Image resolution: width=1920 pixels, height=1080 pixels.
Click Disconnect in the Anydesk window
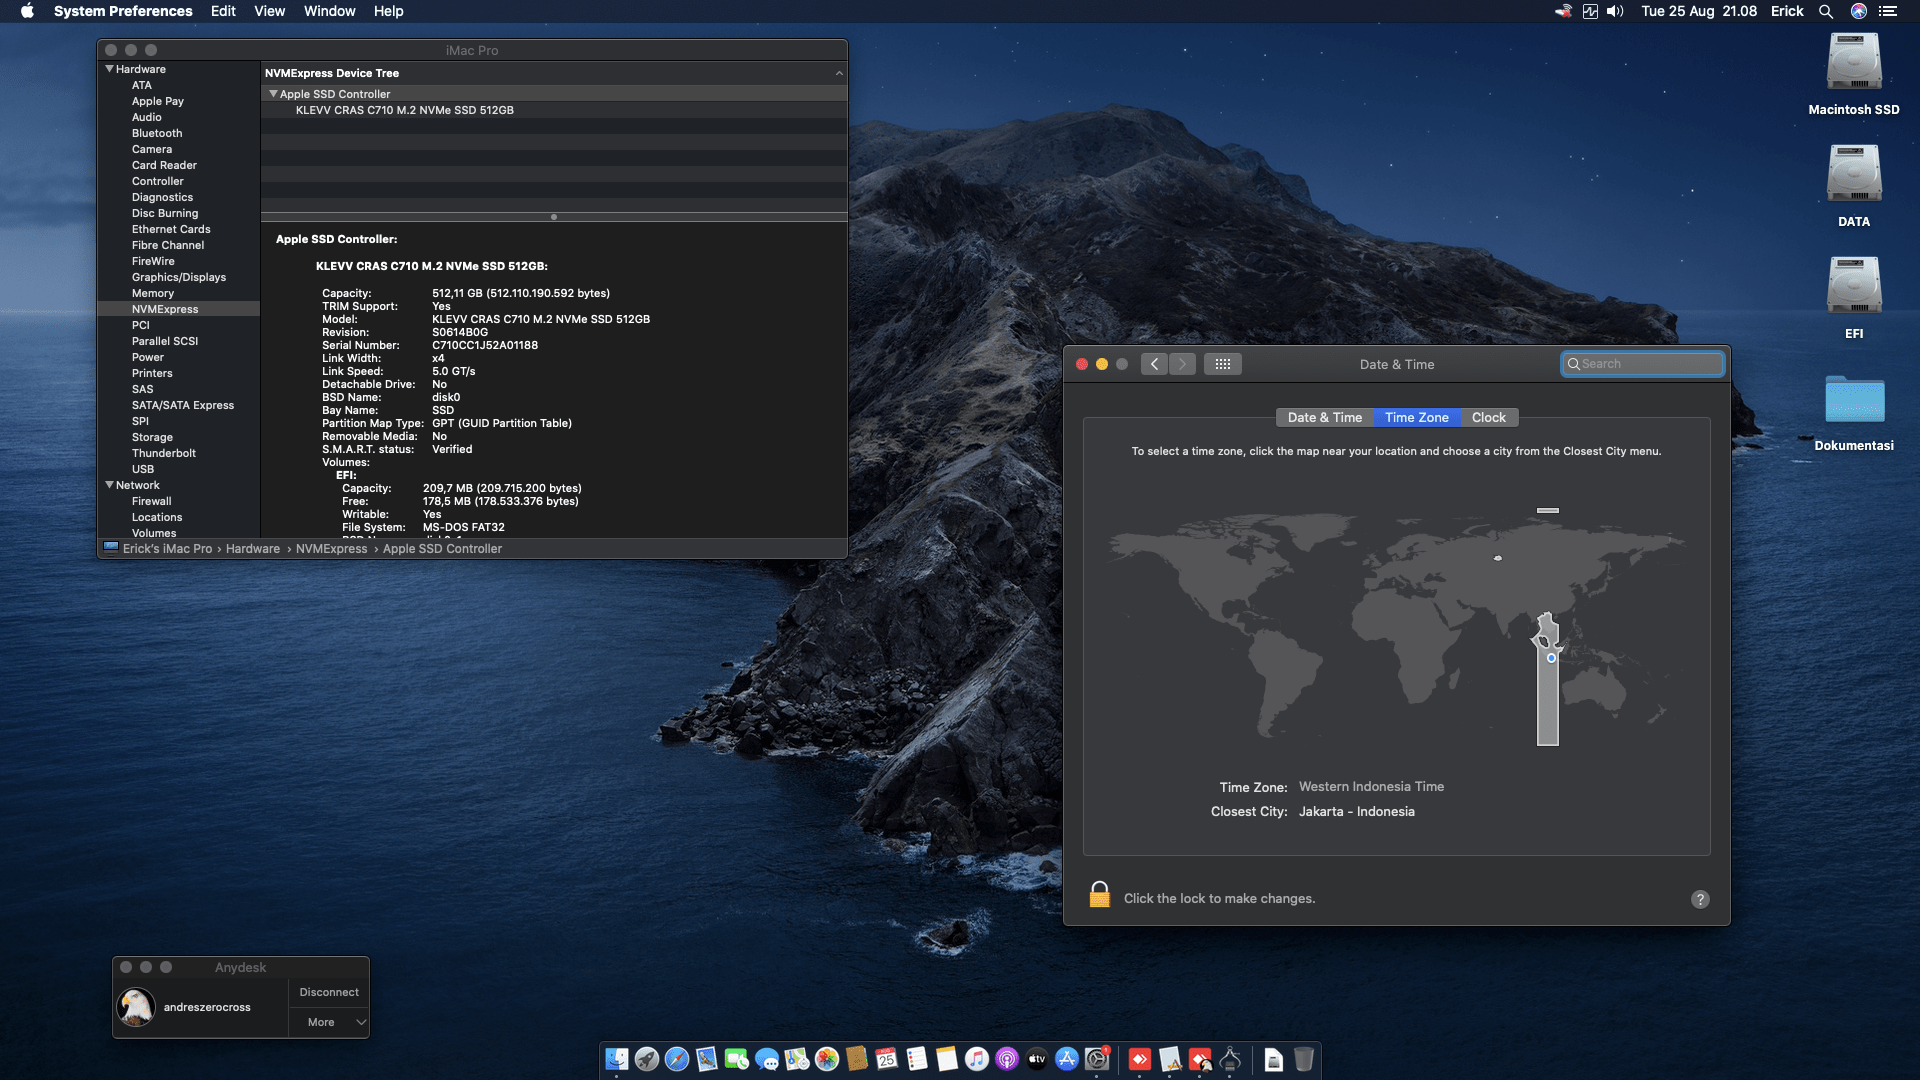coord(329,992)
